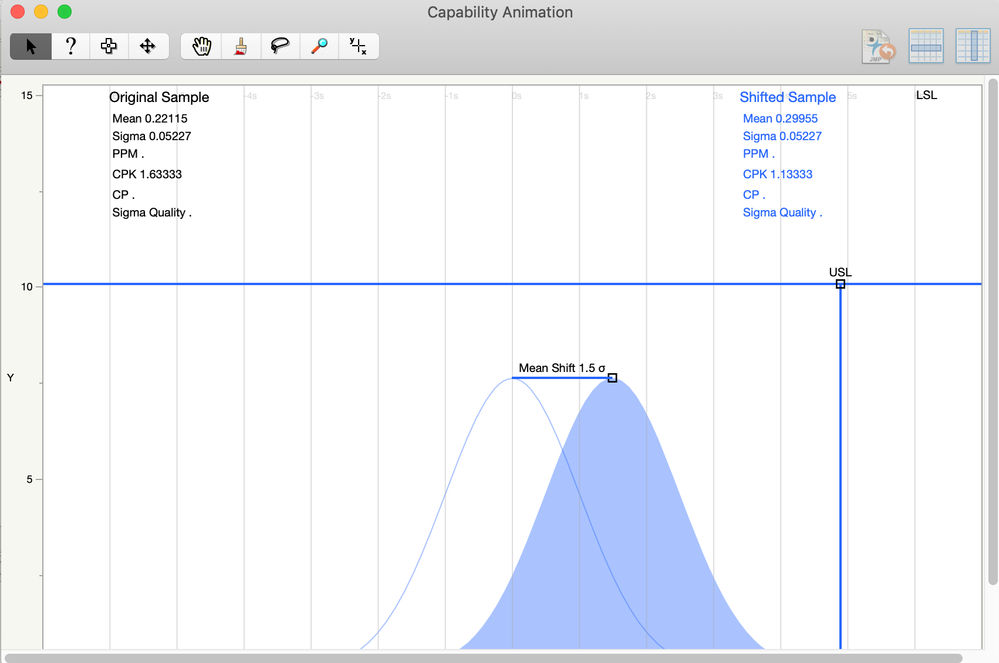Screen dimensions: 999x663
Task: Click the Y axis label
Action: pos(10,378)
